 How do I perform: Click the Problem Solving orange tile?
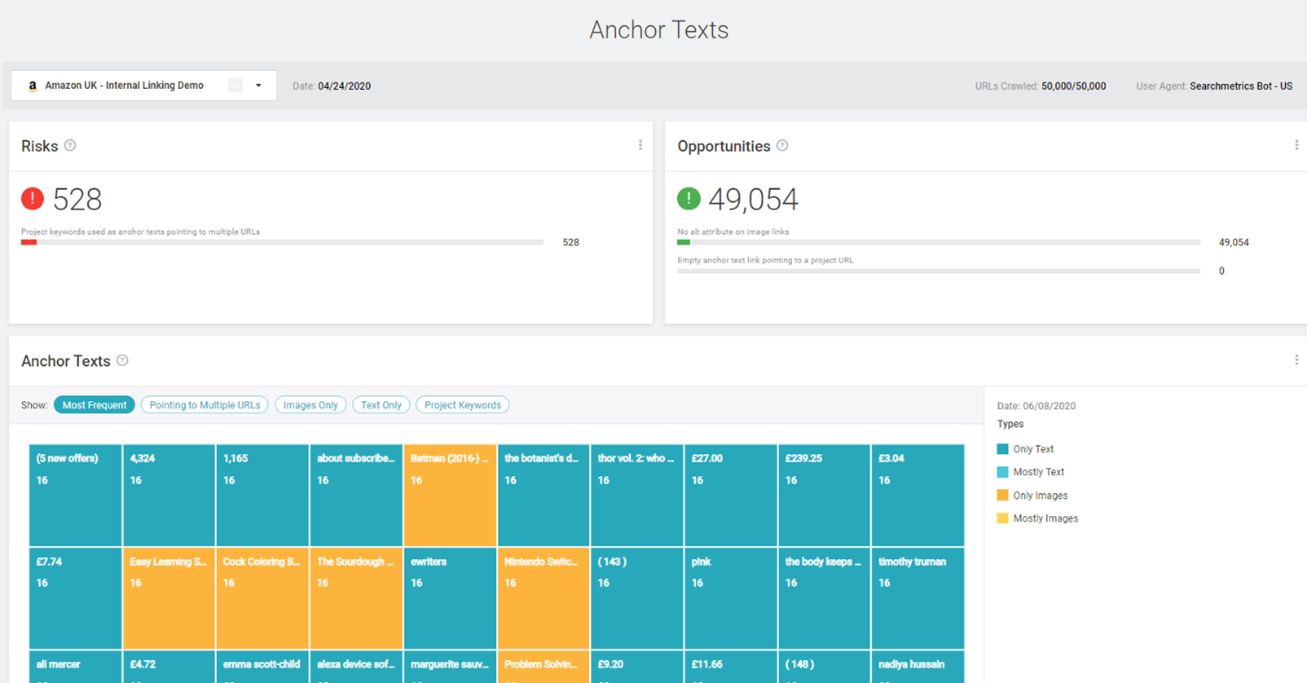tap(543, 667)
